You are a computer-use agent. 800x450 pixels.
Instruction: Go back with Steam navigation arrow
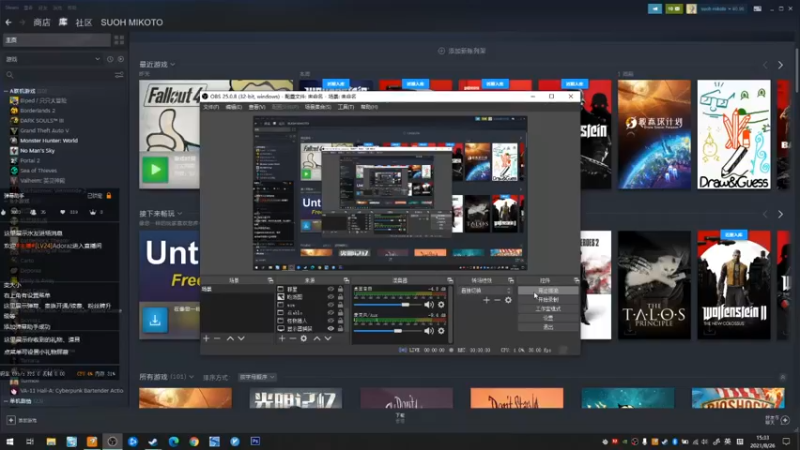click(x=9, y=22)
